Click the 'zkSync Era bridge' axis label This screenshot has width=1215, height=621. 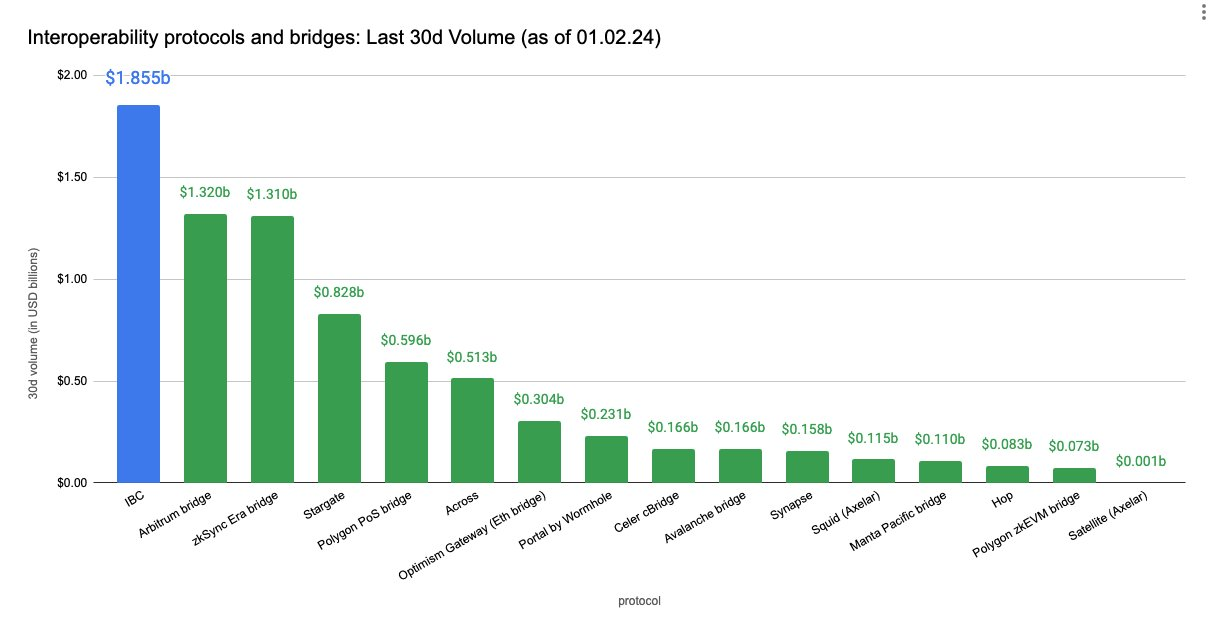coord(236,519)
